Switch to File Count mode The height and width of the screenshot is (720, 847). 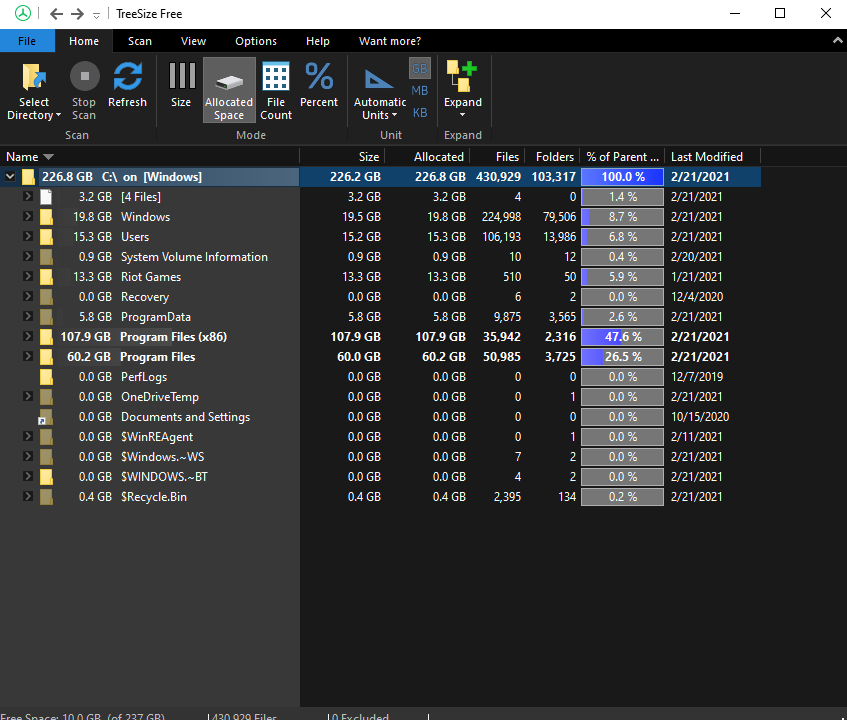(276, 90)
